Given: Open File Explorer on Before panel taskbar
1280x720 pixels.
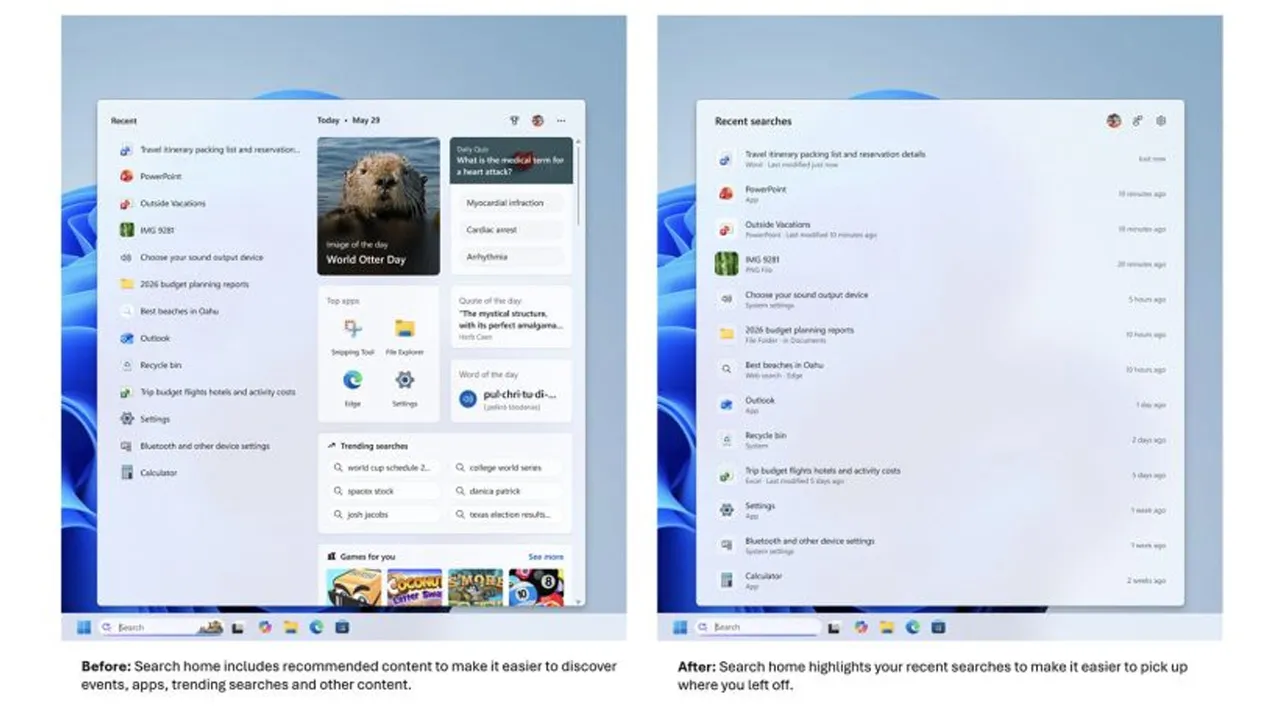Looking at the screenshot, I should 290,627.
